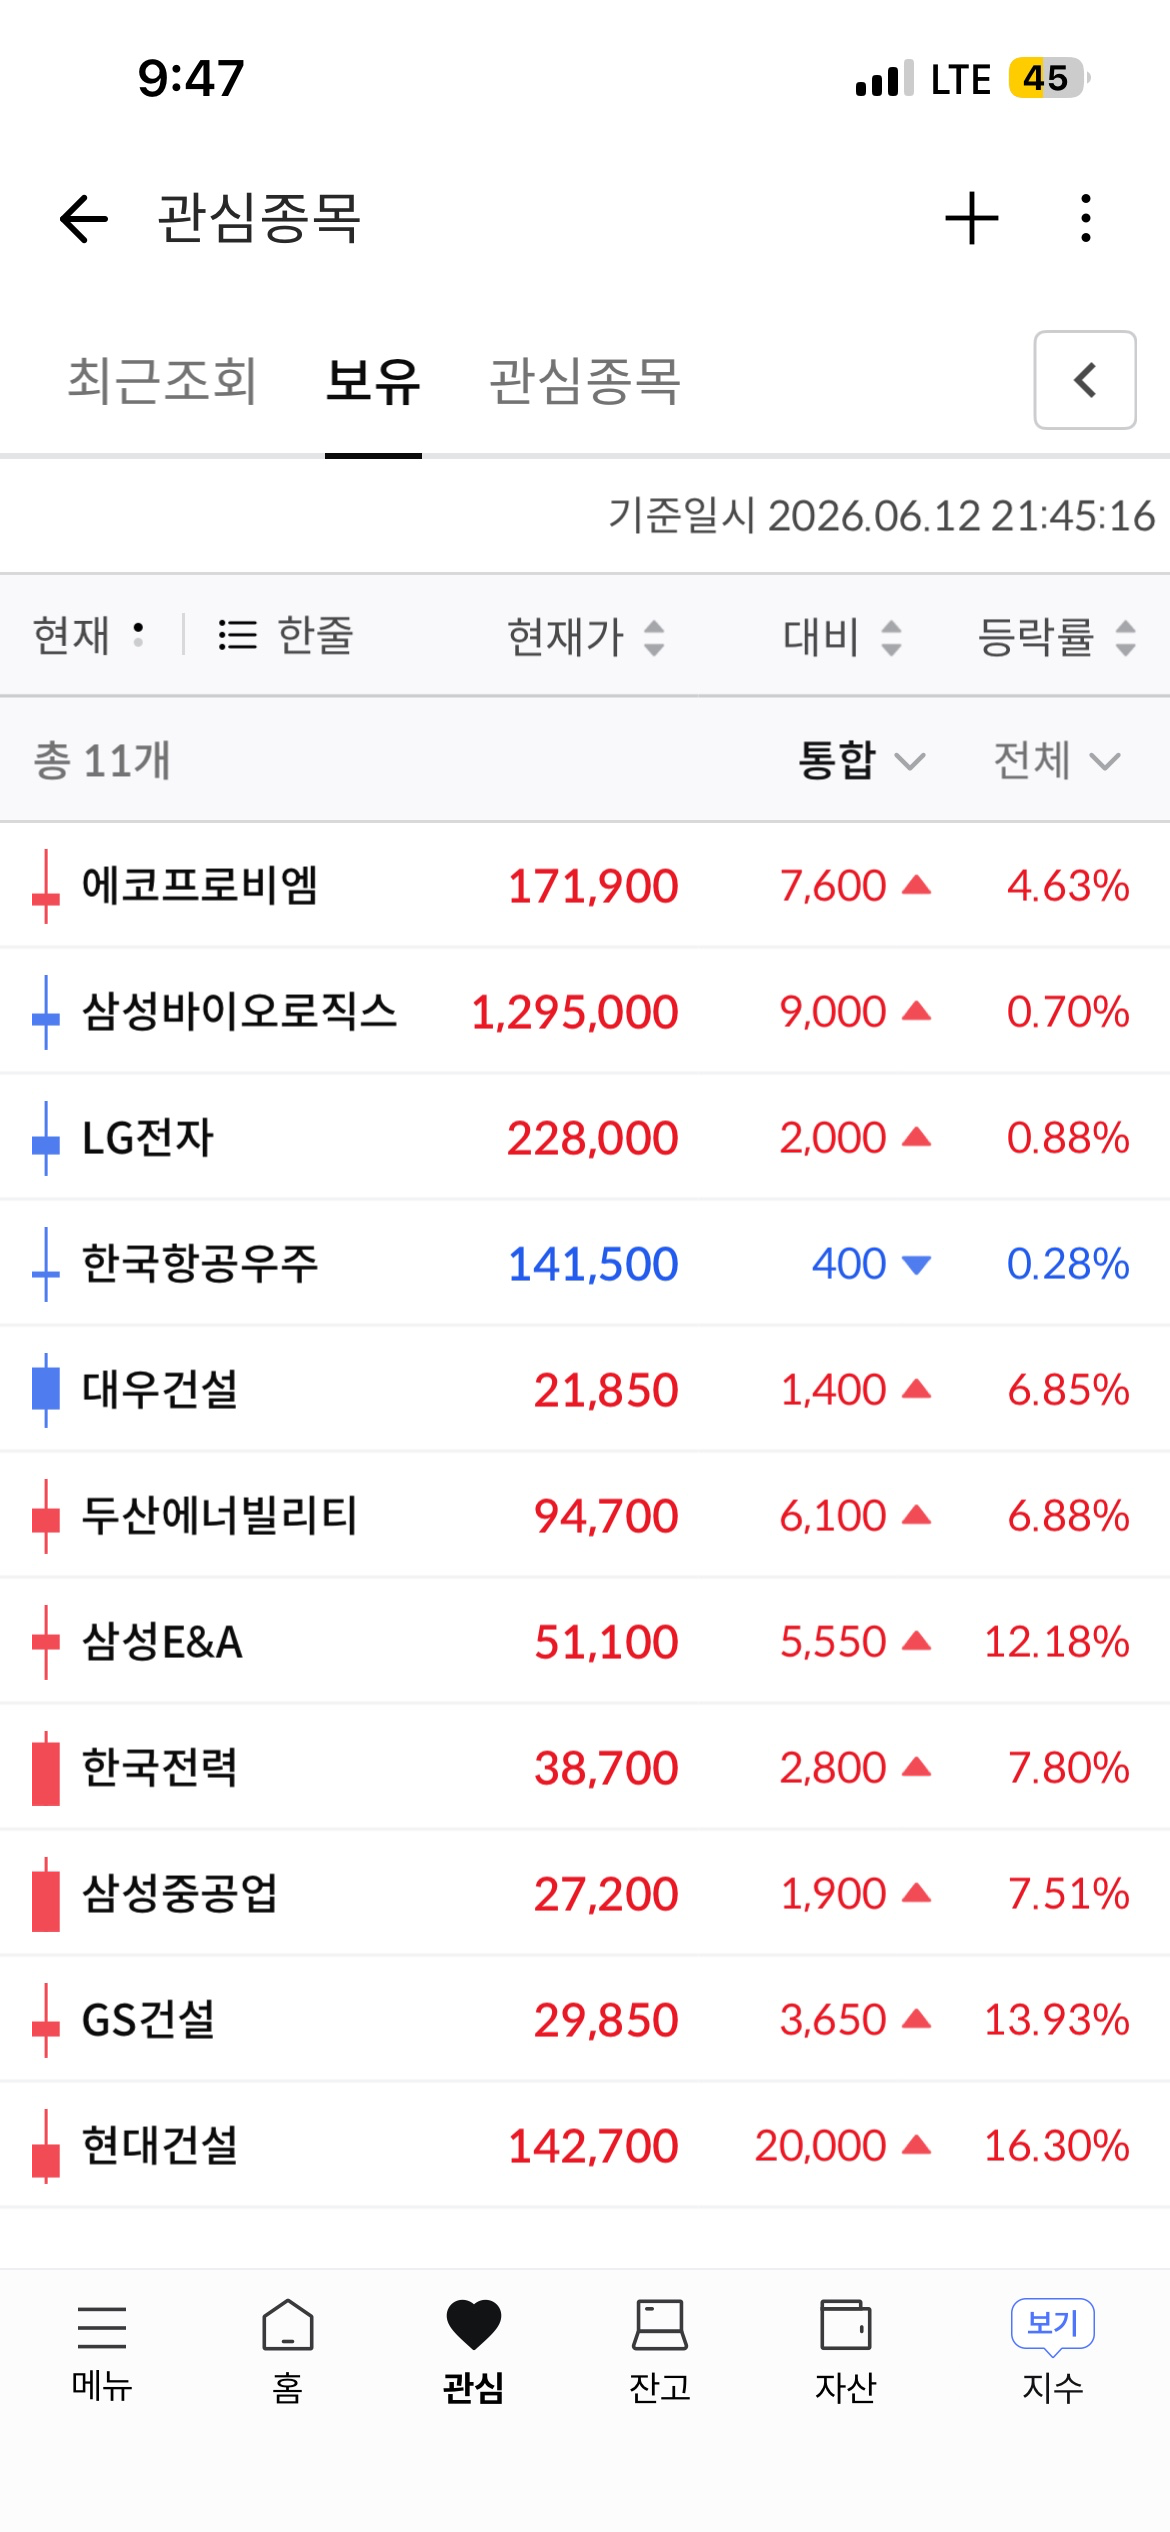
Task: Toggle 등락률 column sort order
Action: [x=1057, y=636]
